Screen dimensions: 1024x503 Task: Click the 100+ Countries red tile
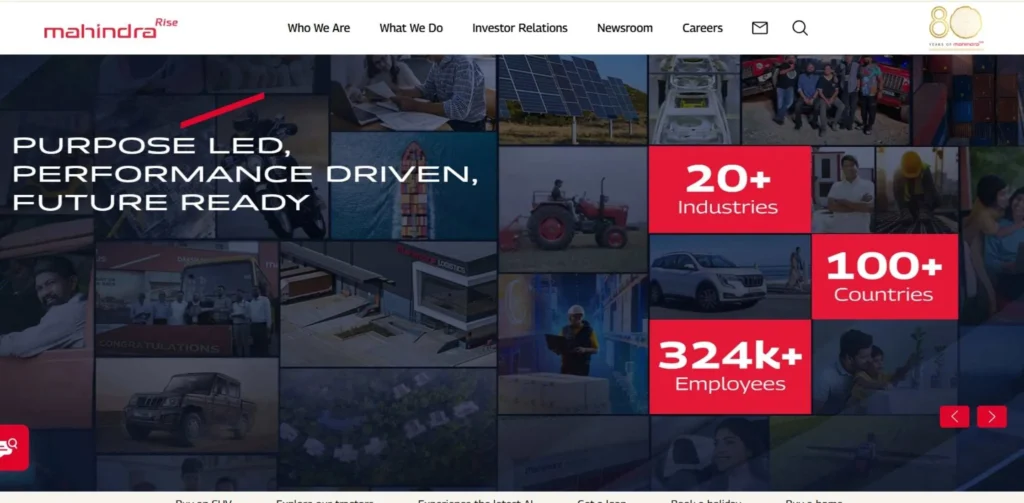[883, 277]
